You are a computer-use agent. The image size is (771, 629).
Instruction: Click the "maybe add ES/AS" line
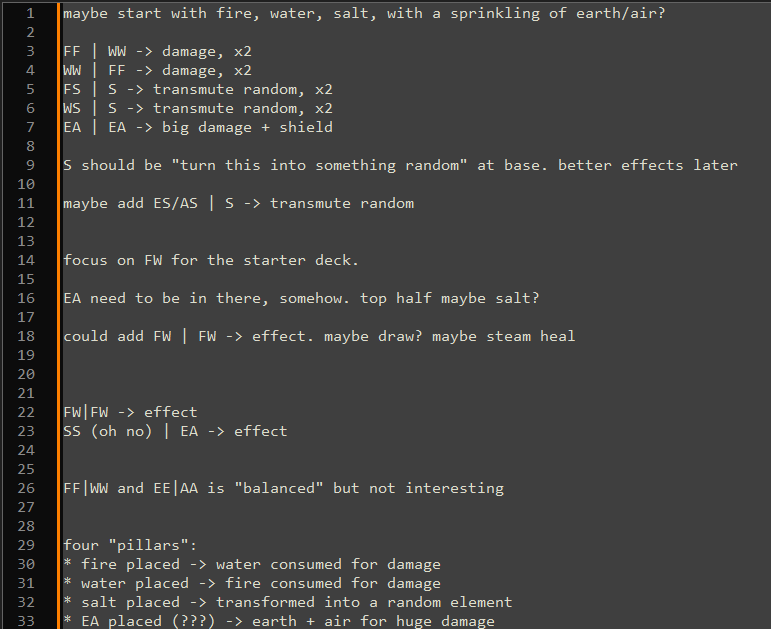pos(238,204)
